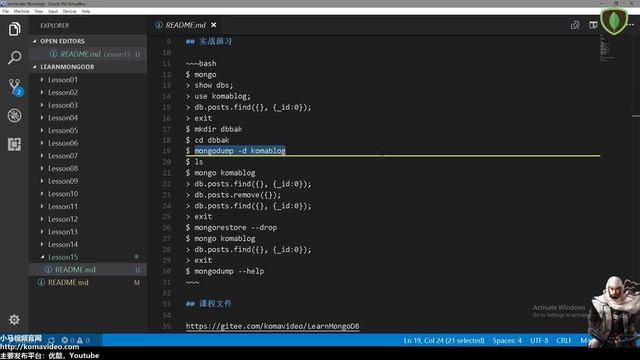Click Ln 19, Col 24 status bar entry
640x360 pixels.
pyautogui.click(x=444, y=340)
